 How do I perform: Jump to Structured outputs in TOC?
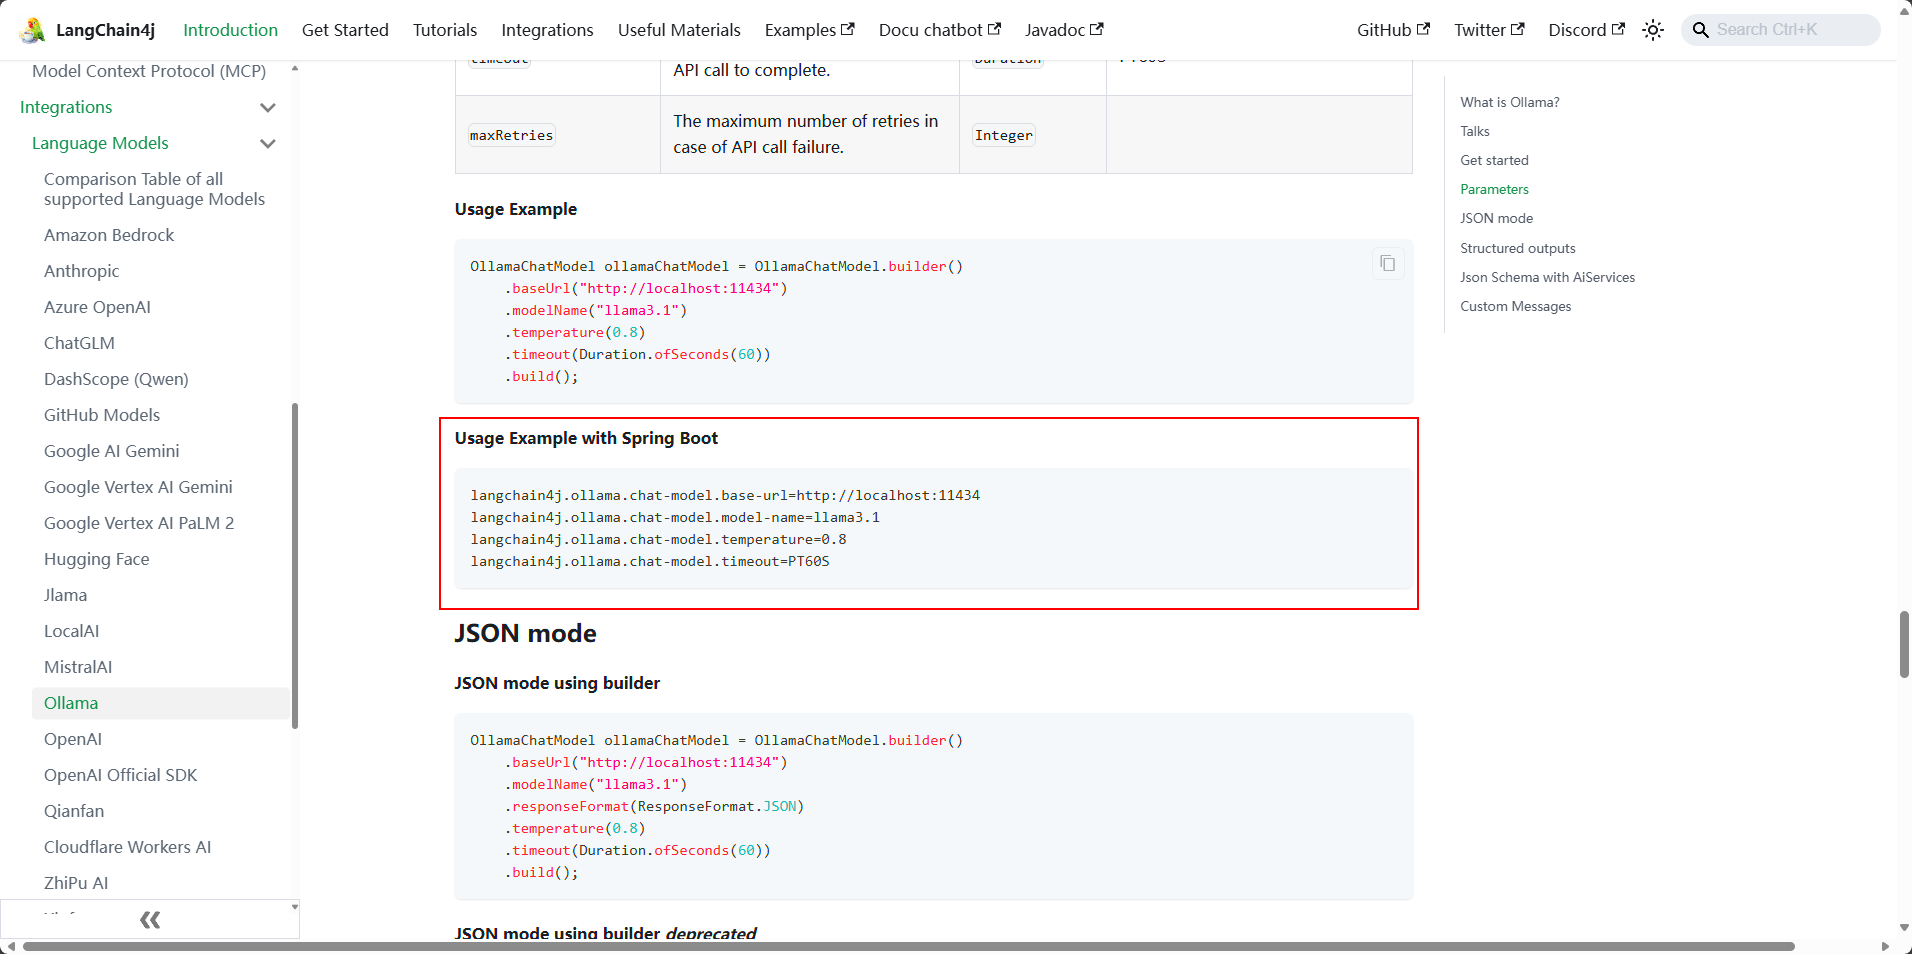pyautogui.click(x=1517, y=248)
